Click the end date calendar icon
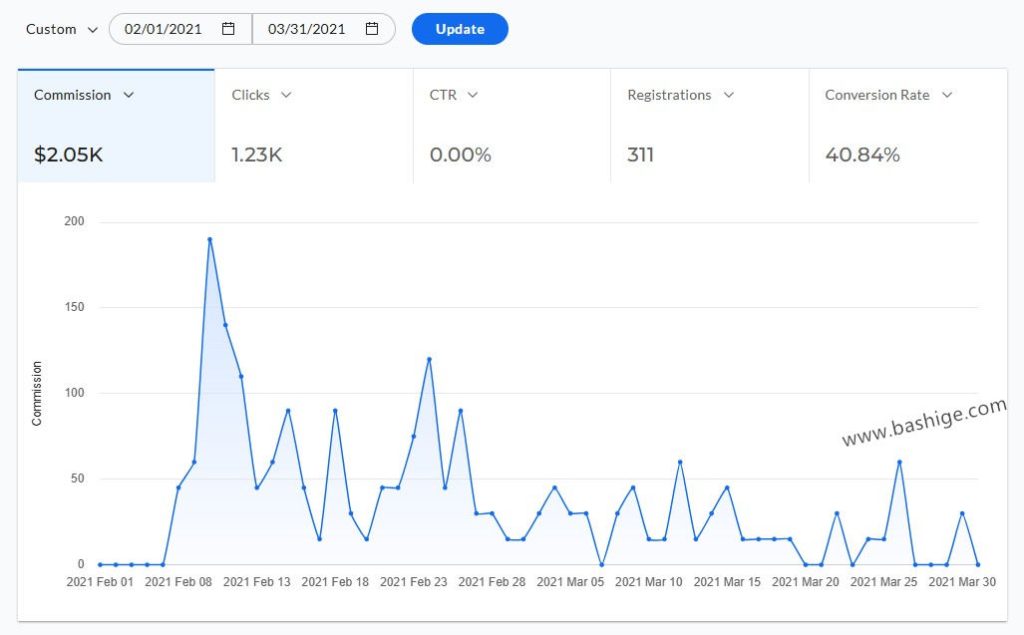 (x=372, y=29)
